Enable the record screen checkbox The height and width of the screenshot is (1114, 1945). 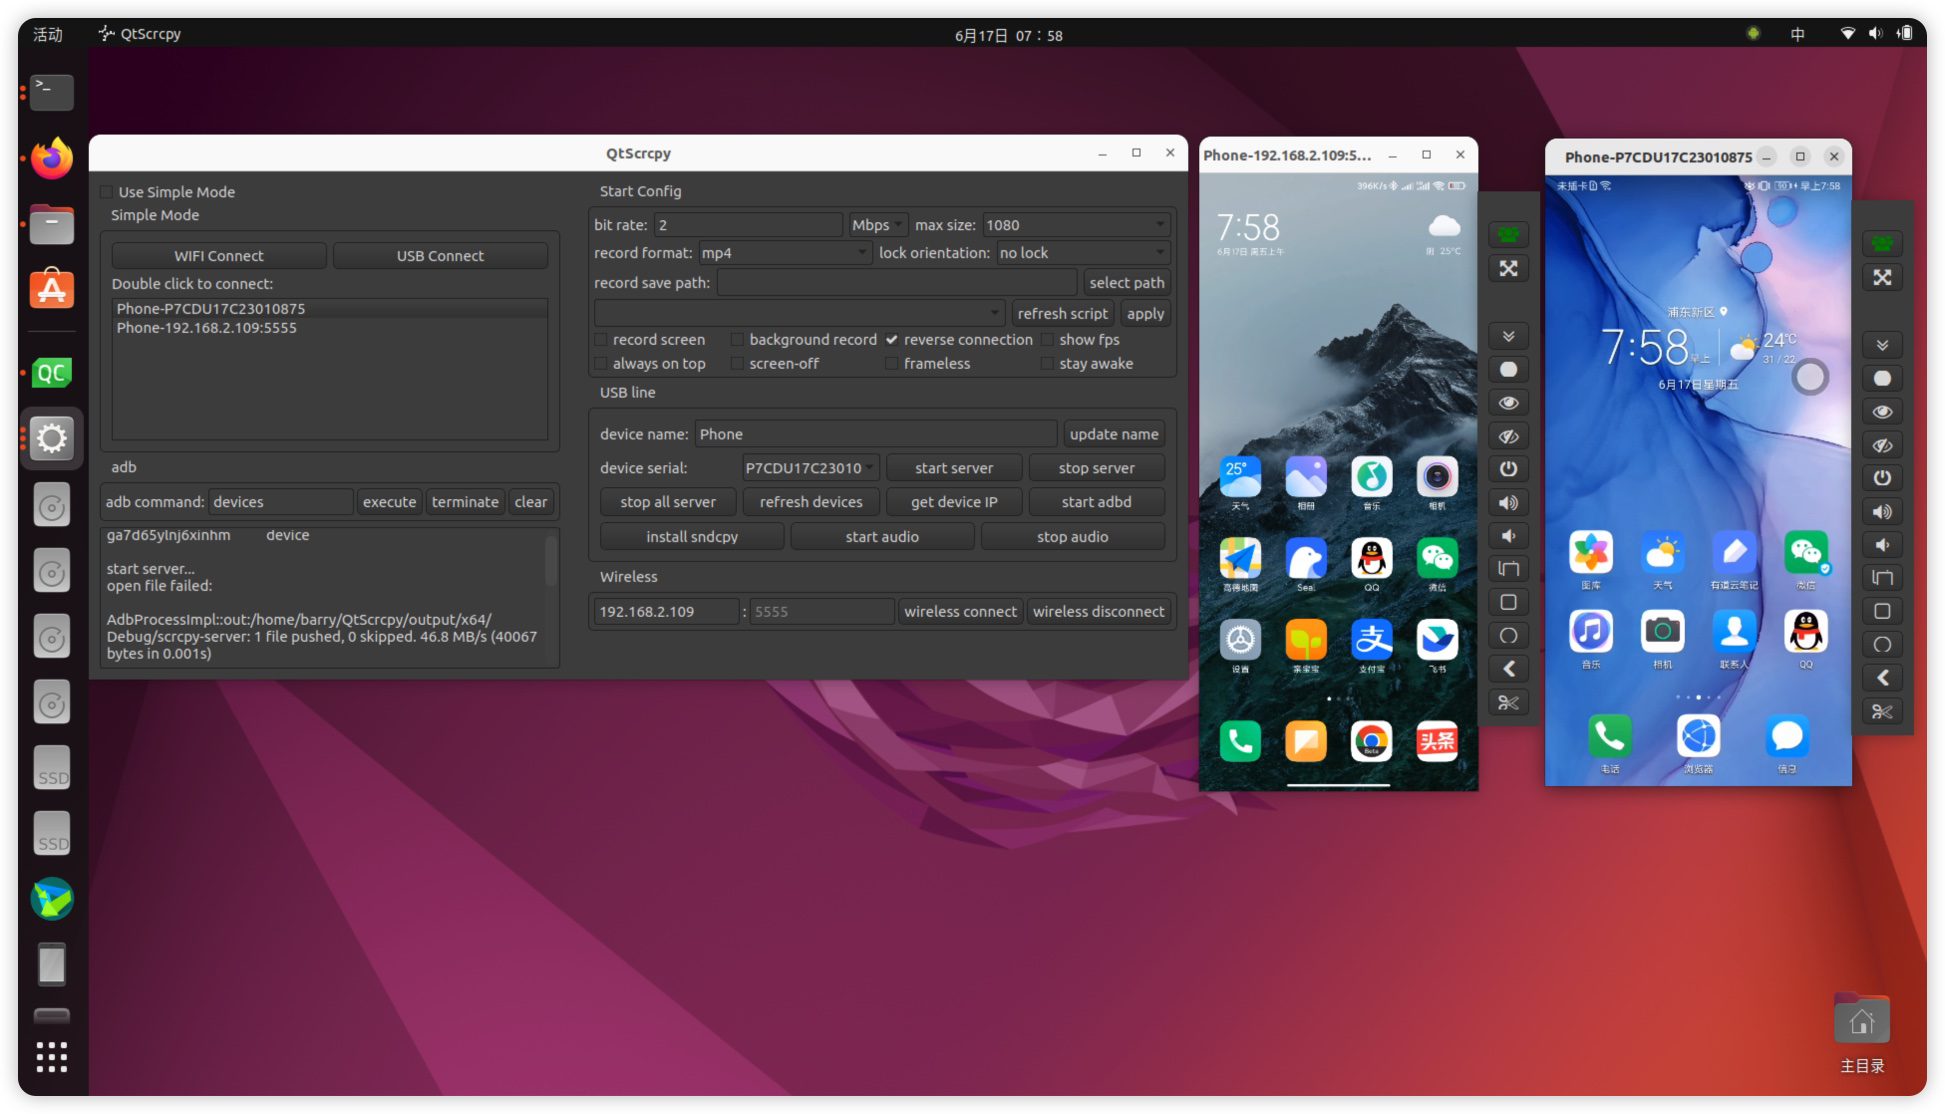(x=601, y=340)
